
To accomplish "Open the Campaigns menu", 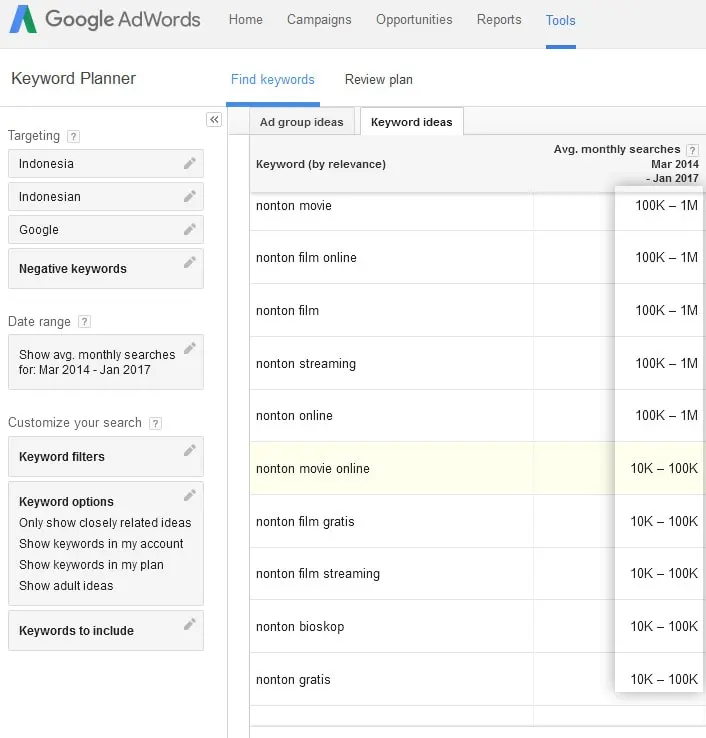I will pyautogui.click(x=319, y=20).
